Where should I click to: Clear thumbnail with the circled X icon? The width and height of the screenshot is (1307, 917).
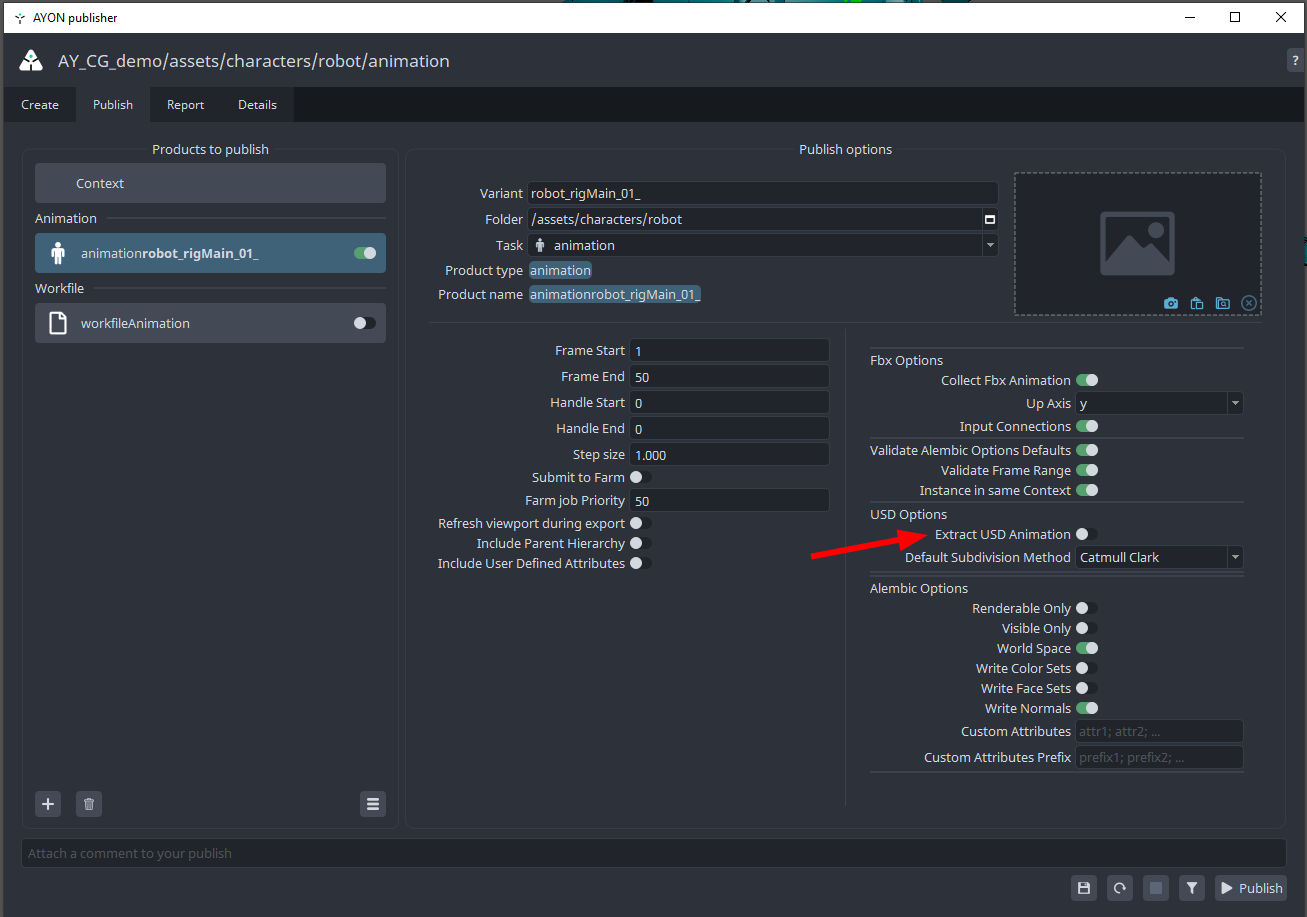point(1248,303)
